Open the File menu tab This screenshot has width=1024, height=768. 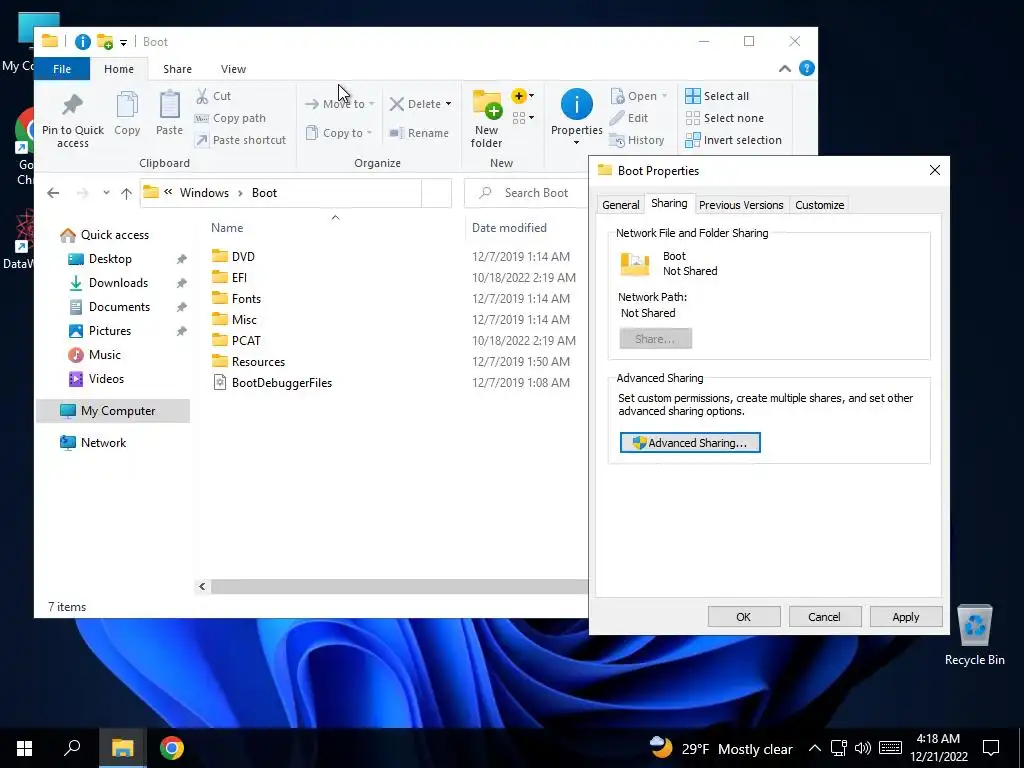62,69
